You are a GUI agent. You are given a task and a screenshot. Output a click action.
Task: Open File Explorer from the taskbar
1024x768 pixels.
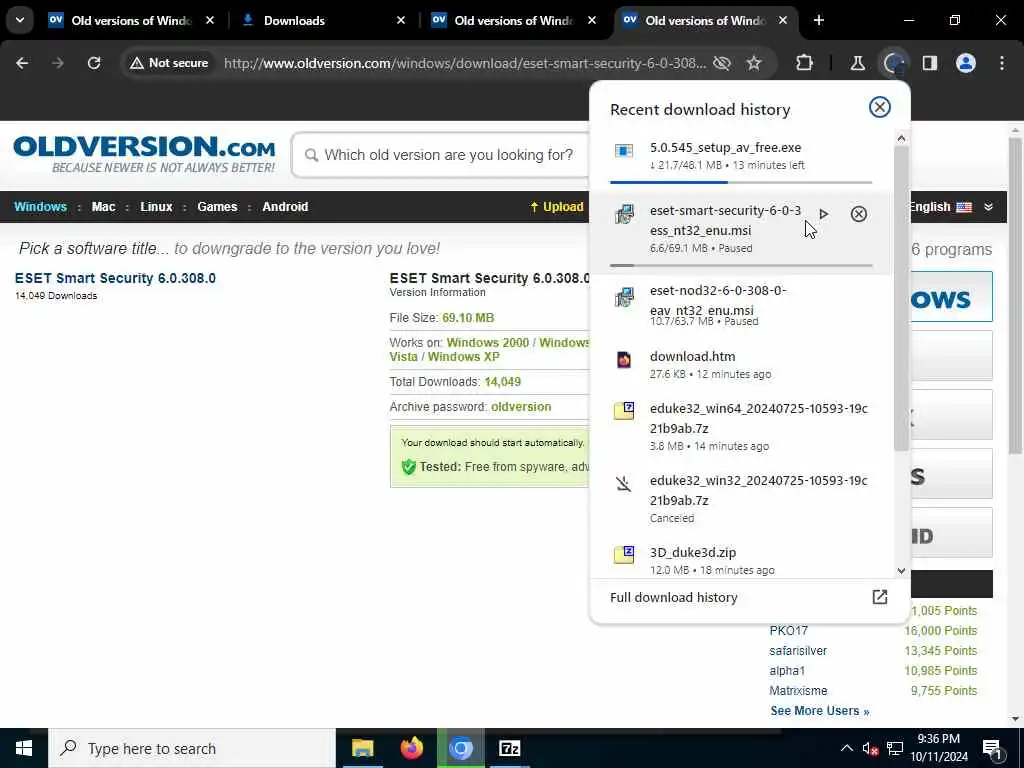[x=362, y=748]
